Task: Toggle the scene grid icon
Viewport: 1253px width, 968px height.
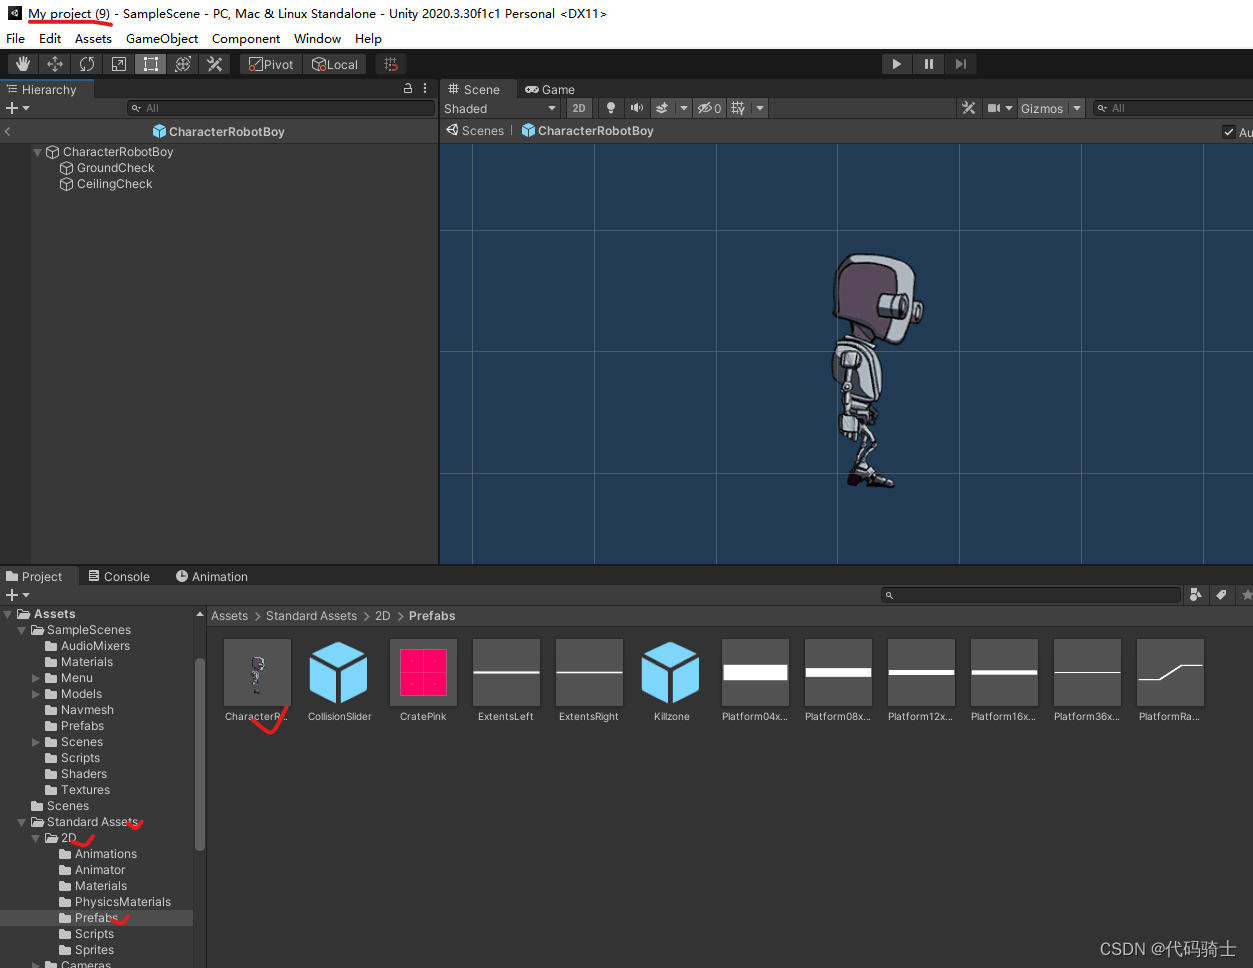Action: click(x=738, y=108)
